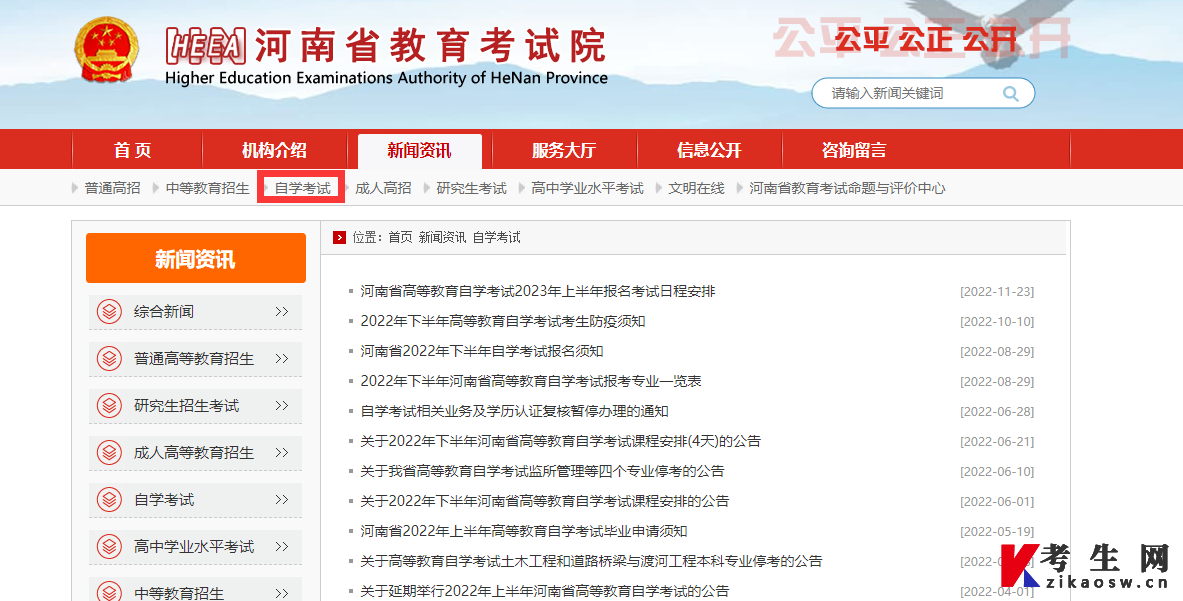The width and height of the screenshot is (1183, 601).
Task: Click the 研究生招生考试 sidebar layers icon
Action: click(x=110, y=405)
